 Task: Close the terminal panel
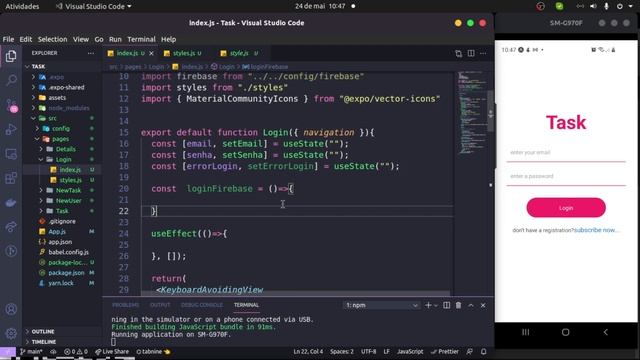tap(483, 305)
